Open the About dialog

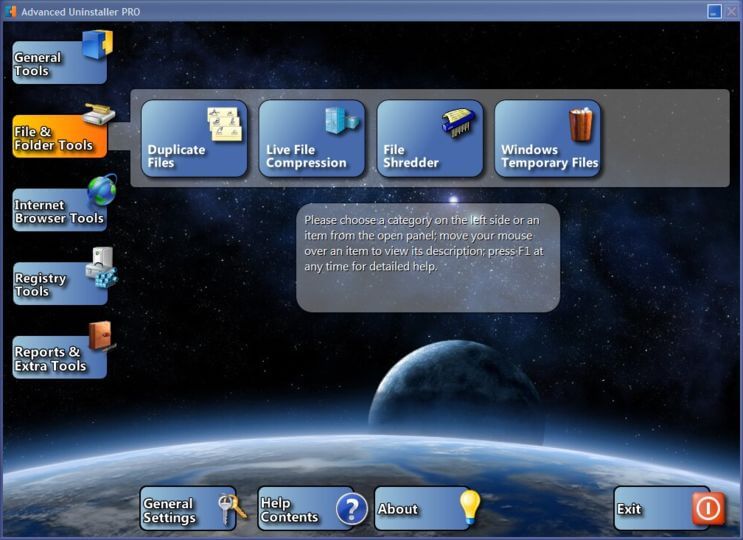pyautogui.click(x=422, y=509)
